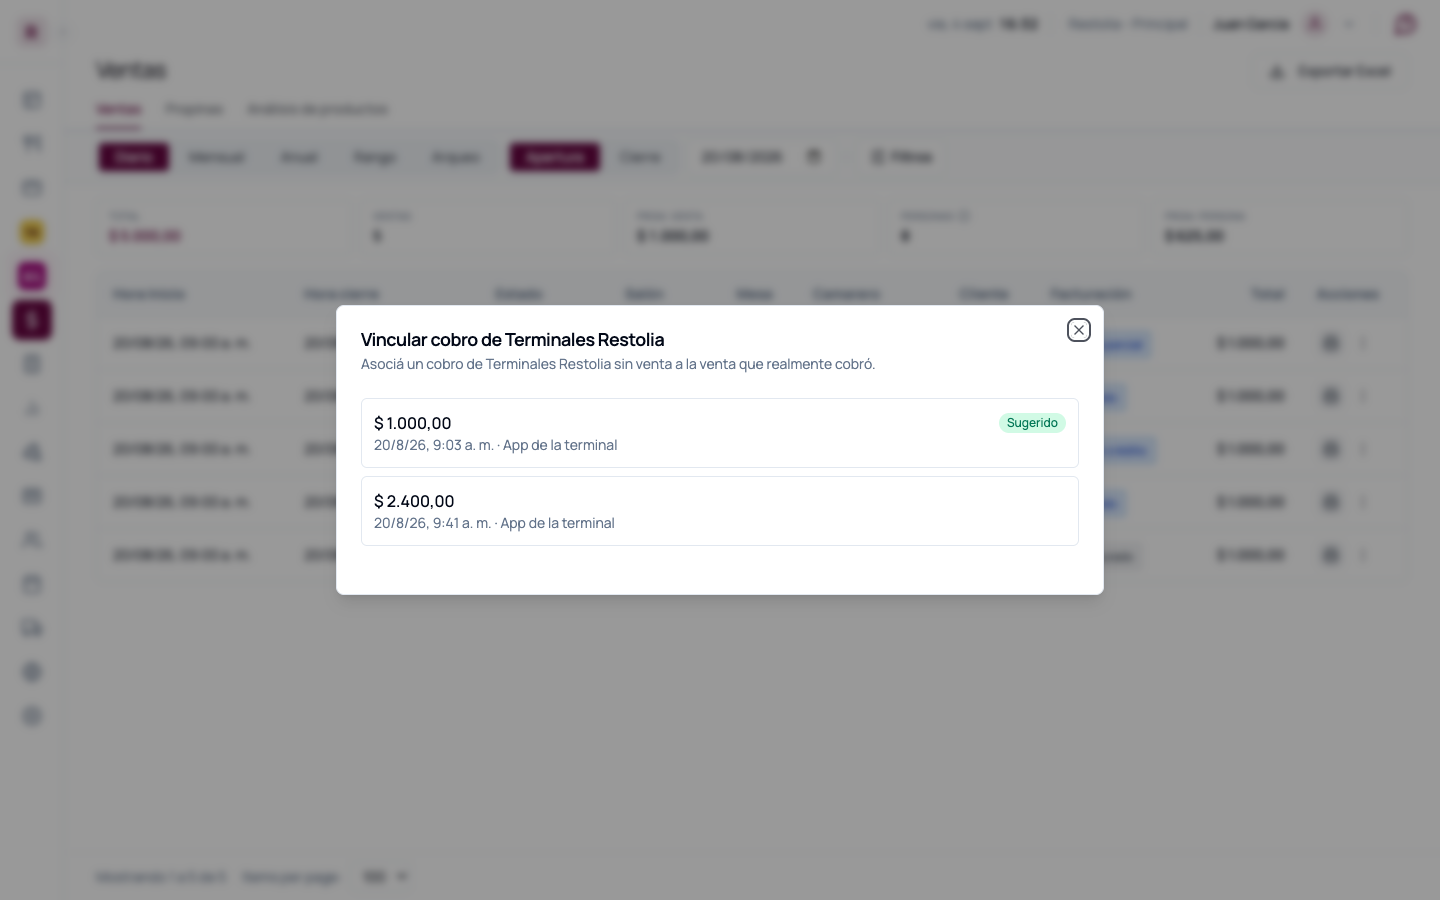Click the Exportar Excel button
Image resolution: width=1440 pixels, height=900 pixels.
(1331, 72)
